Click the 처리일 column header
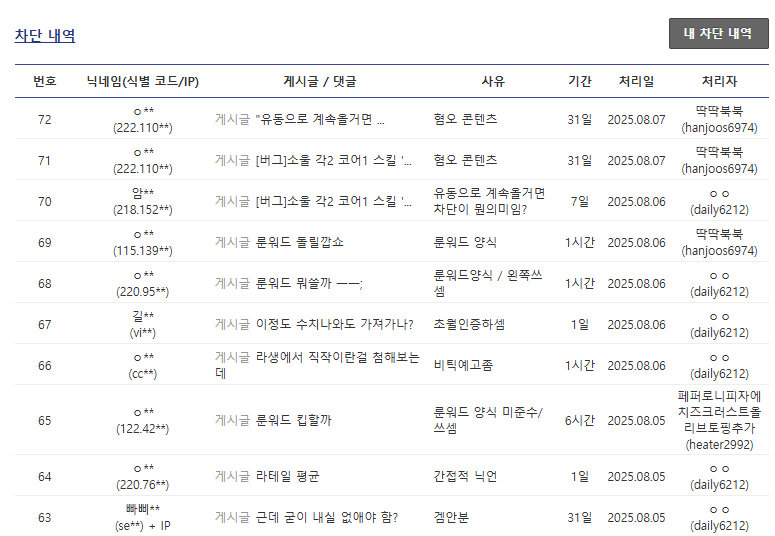This screenshot has height=536, width=775. point(637,81)
